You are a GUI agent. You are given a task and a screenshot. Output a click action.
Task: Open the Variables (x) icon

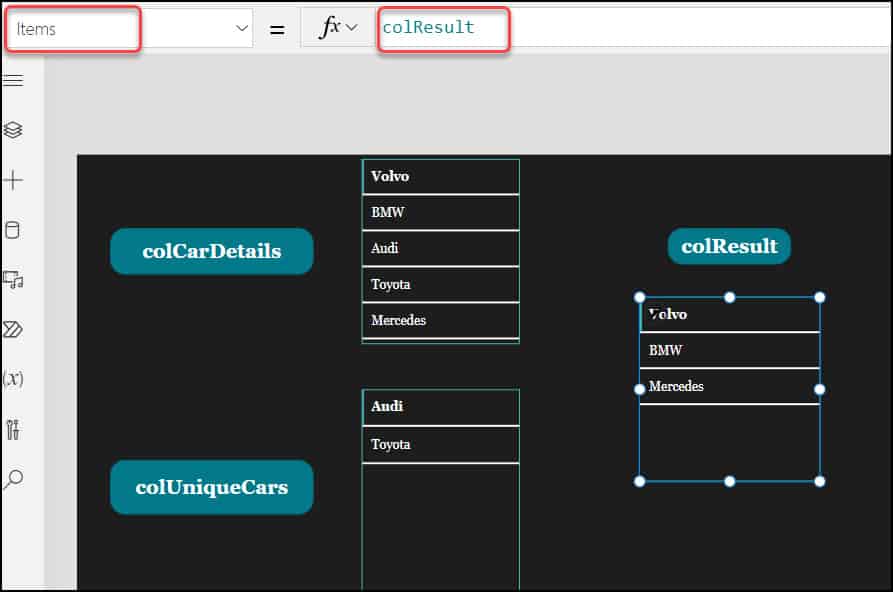tap(13, 378)
